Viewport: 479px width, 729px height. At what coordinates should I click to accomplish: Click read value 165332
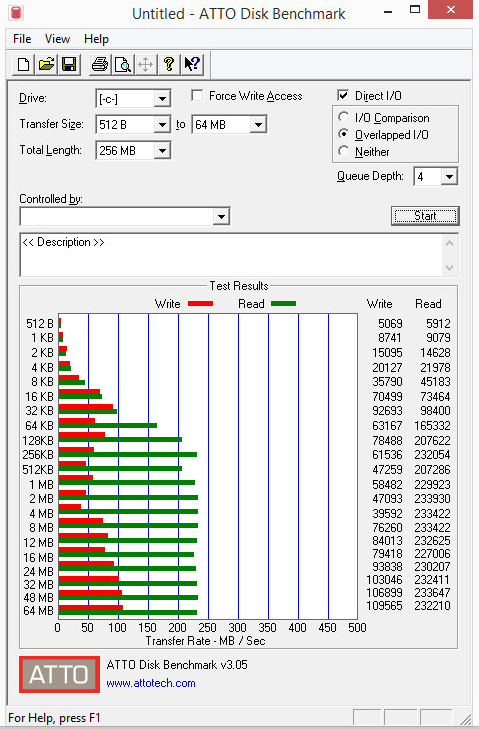tap(432, 425)
